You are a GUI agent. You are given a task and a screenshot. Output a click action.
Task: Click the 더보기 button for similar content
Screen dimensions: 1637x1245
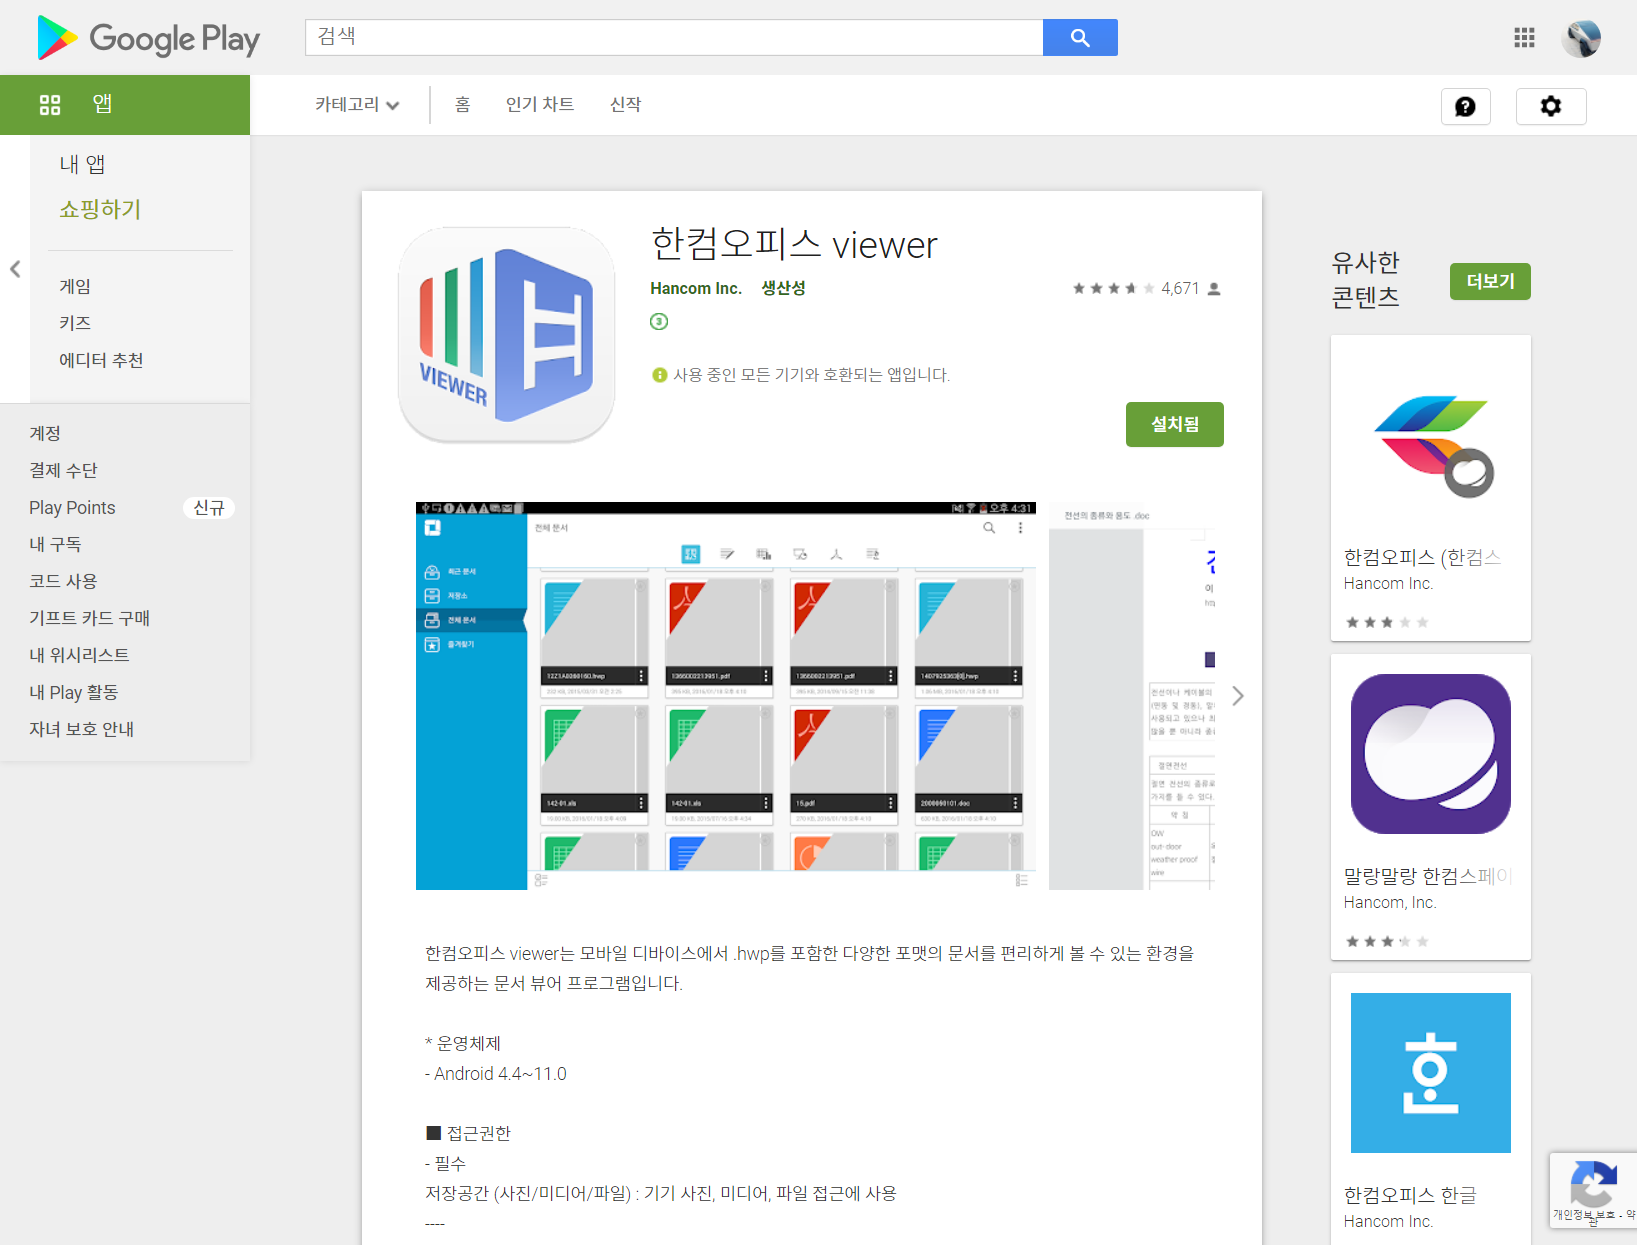(1490, 281)
